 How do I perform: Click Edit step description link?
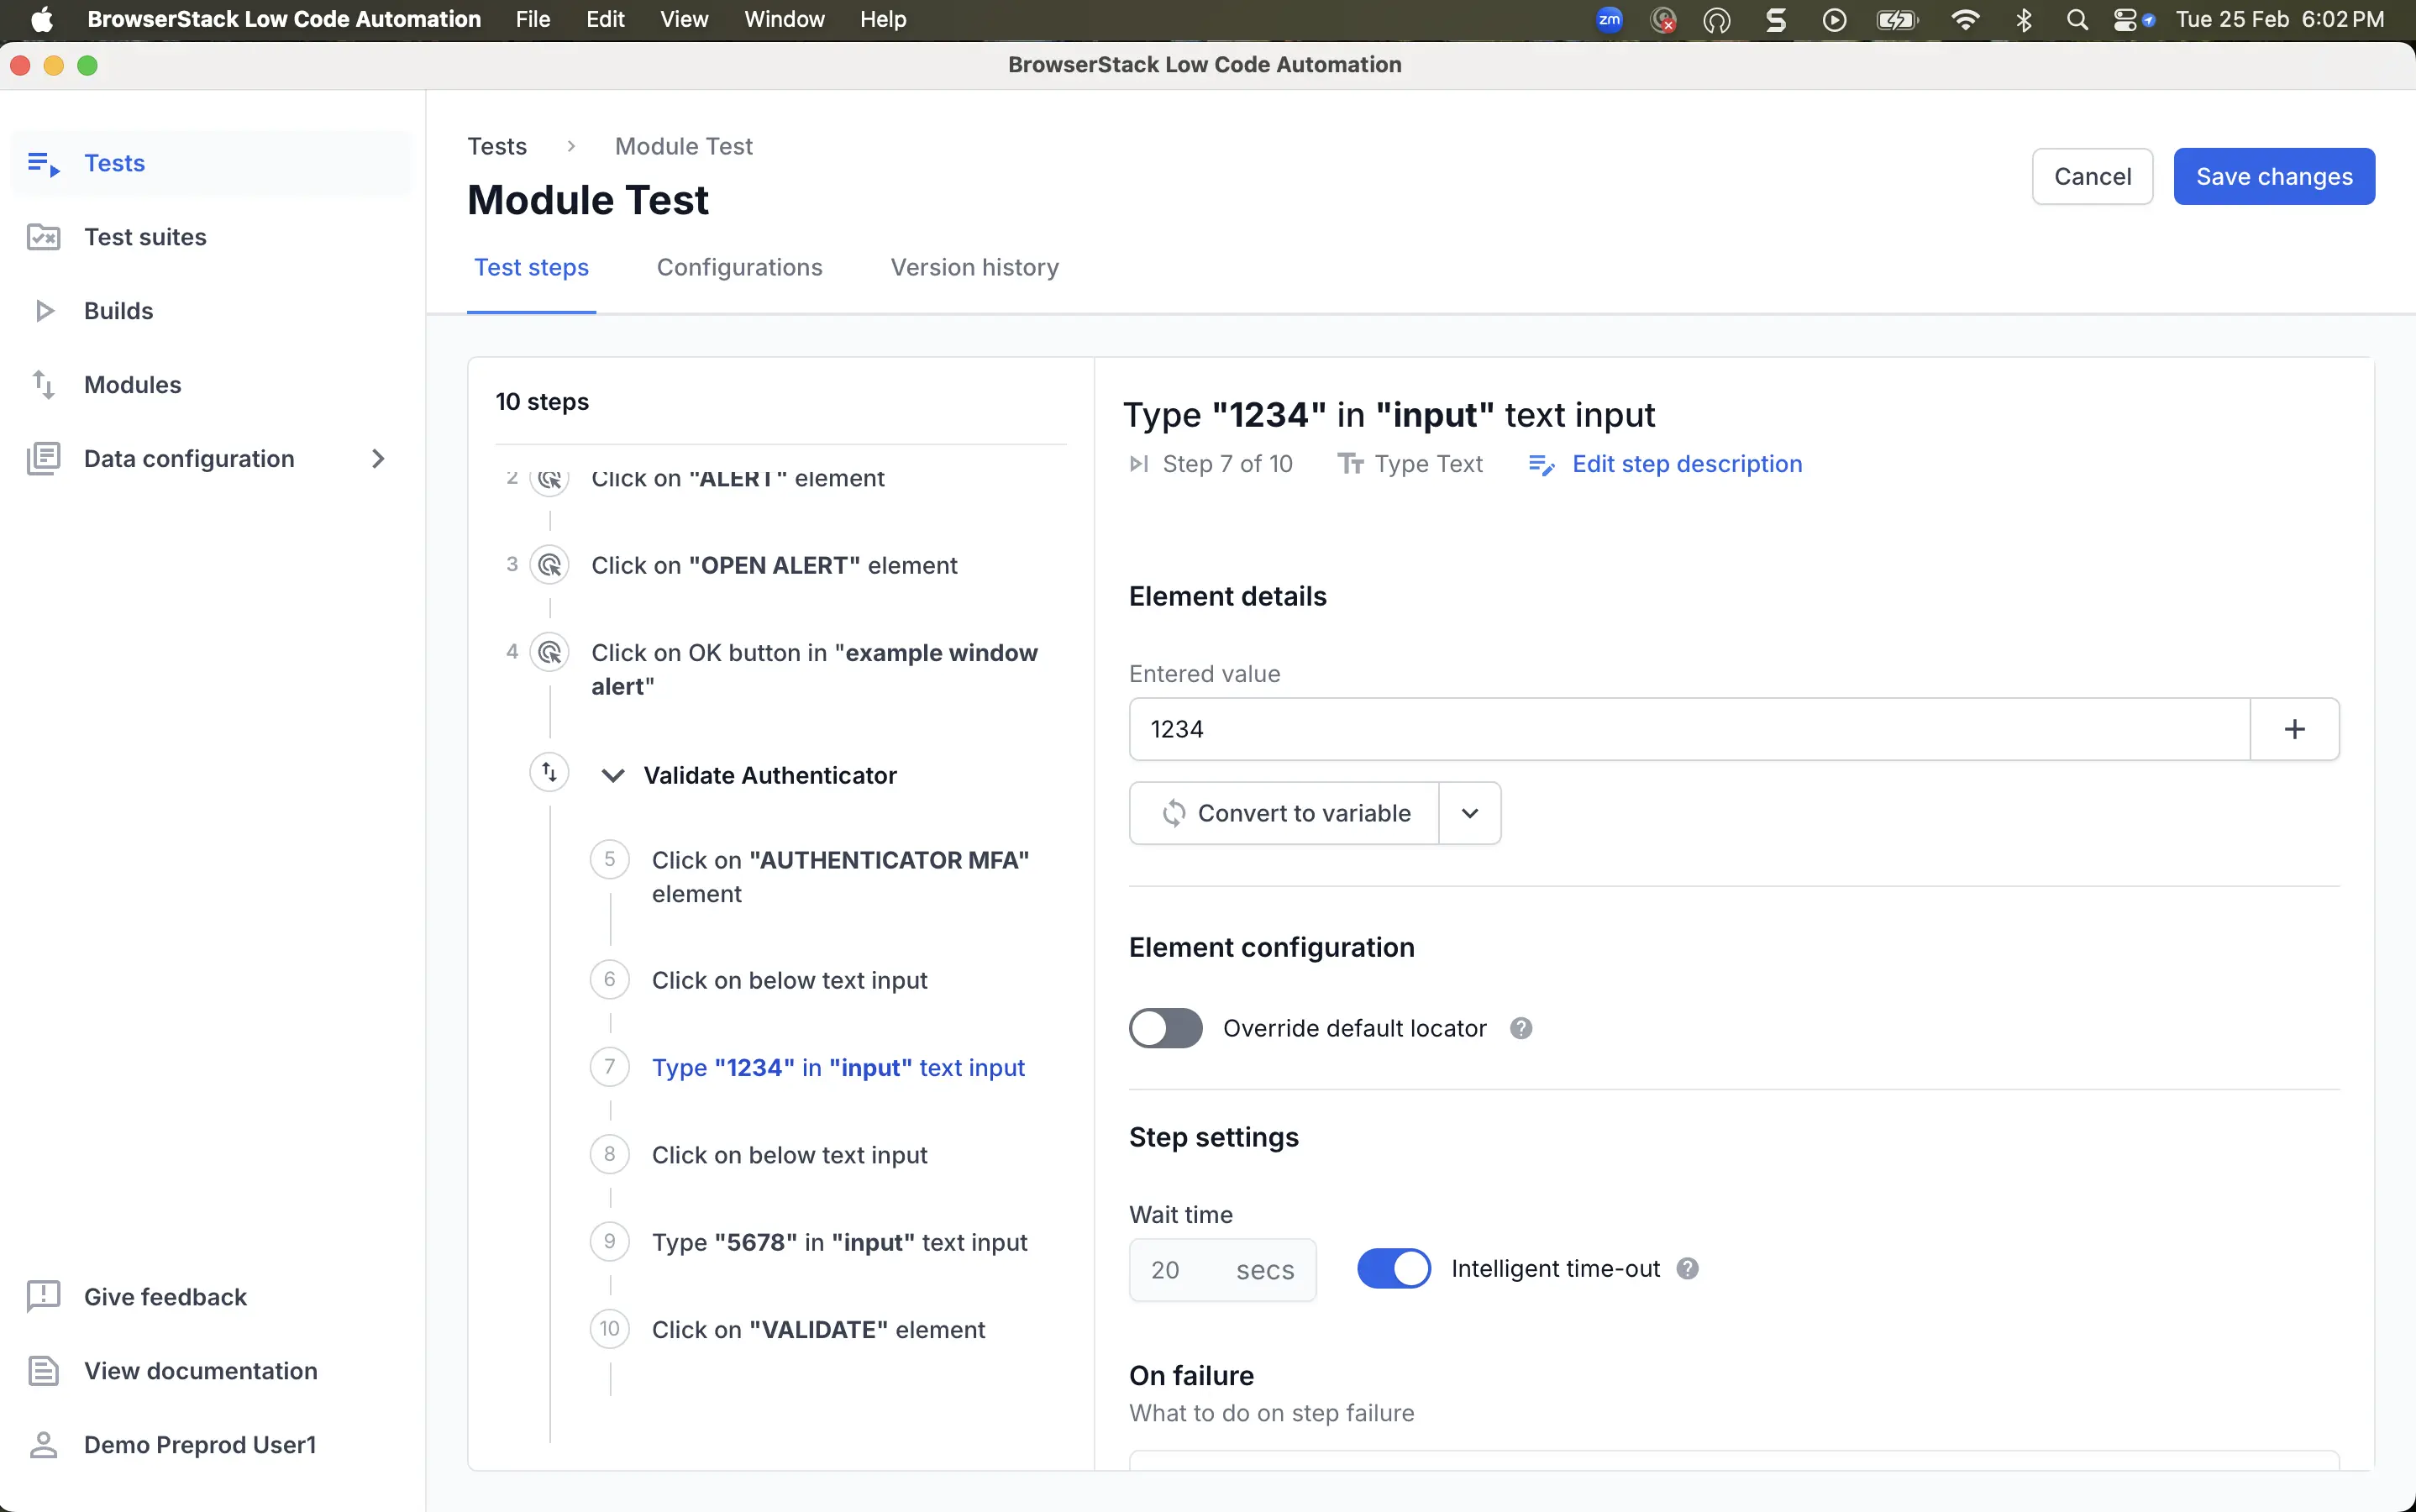[x=1686, y=464]
